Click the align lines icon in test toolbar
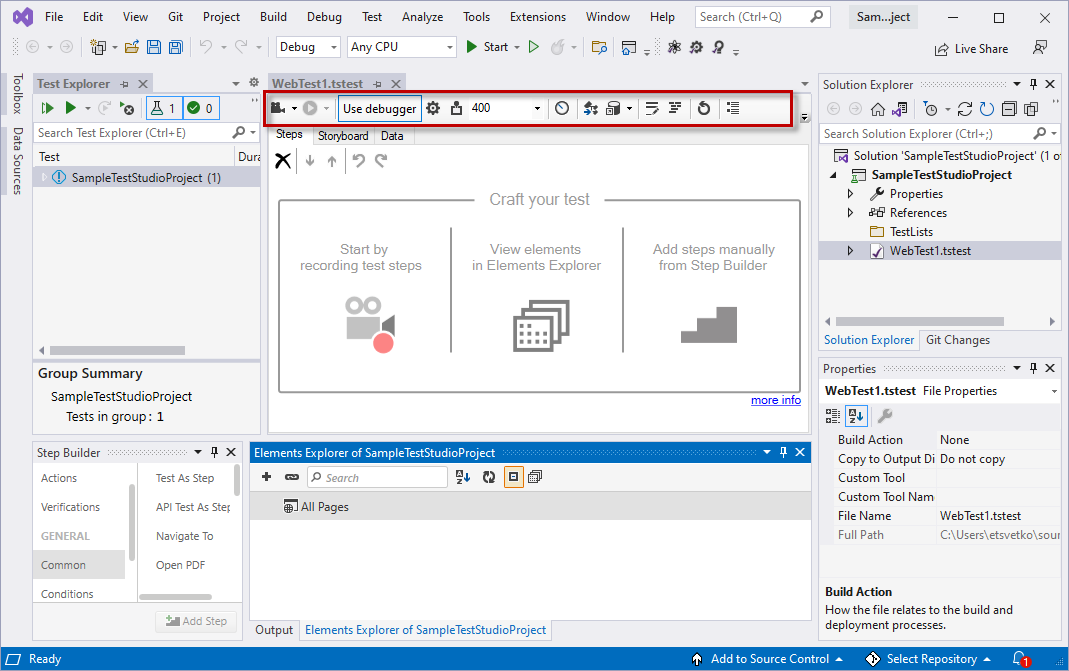Image resolution: width=1069 pixels, height=671 pixels. tap(675, 108)
